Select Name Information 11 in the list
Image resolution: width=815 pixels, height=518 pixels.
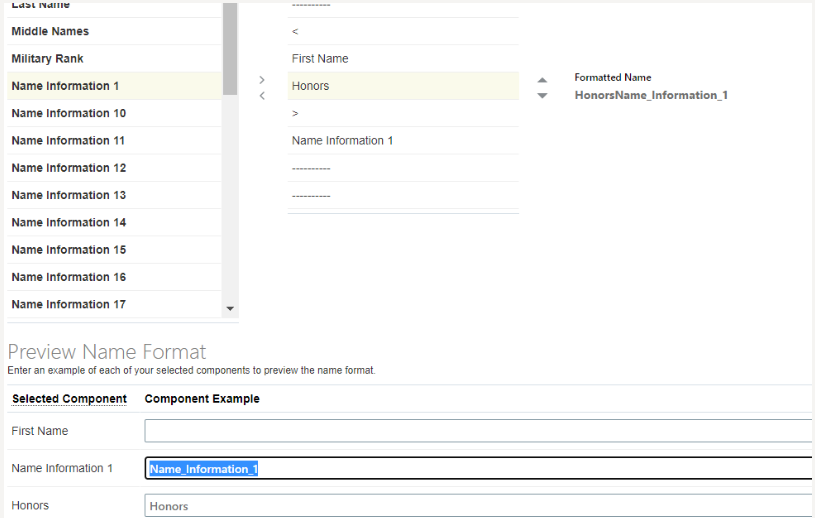(x=114, y=141)
